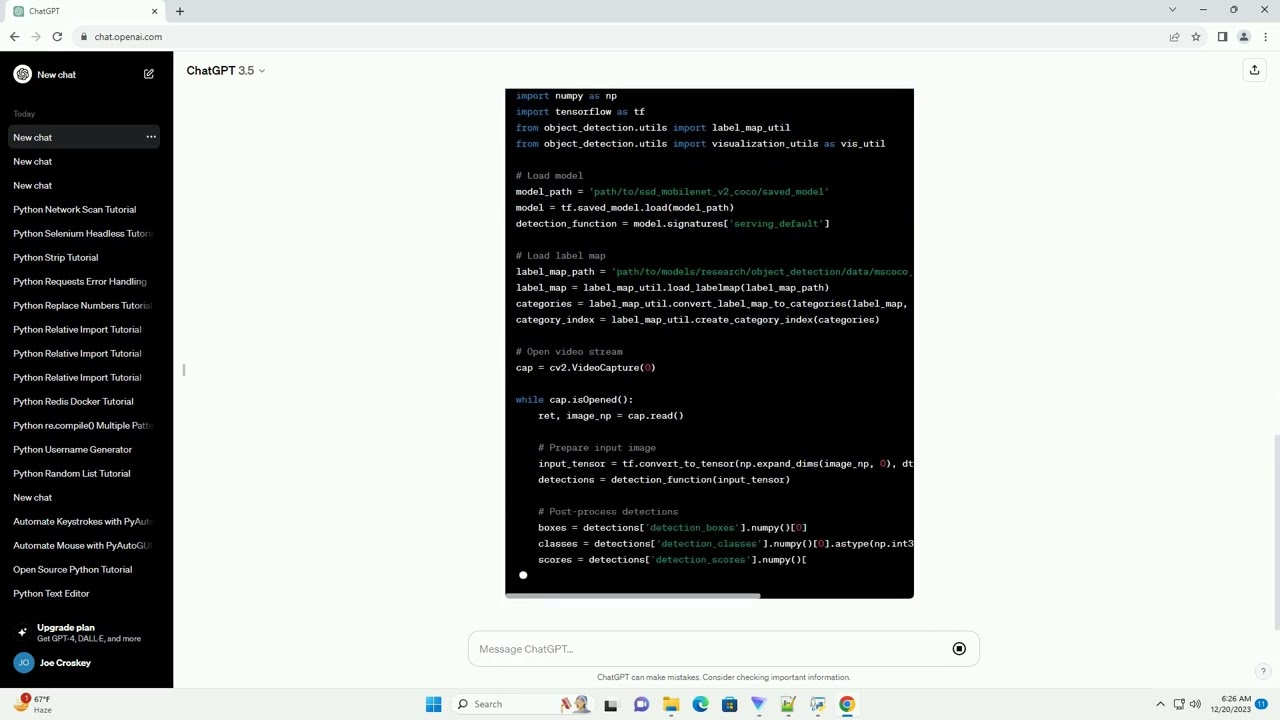Click Upgrade plan in the sidebar
Image resolution: width=1280 pixels, height=720 pixels.
86,632
